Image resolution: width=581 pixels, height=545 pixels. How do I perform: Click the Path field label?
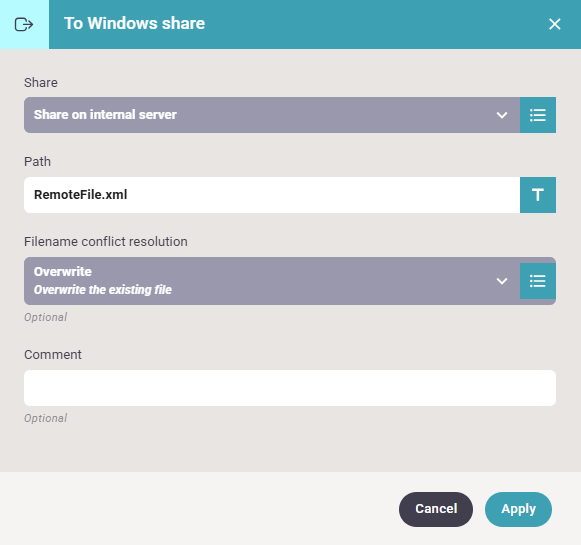(37, 162)
